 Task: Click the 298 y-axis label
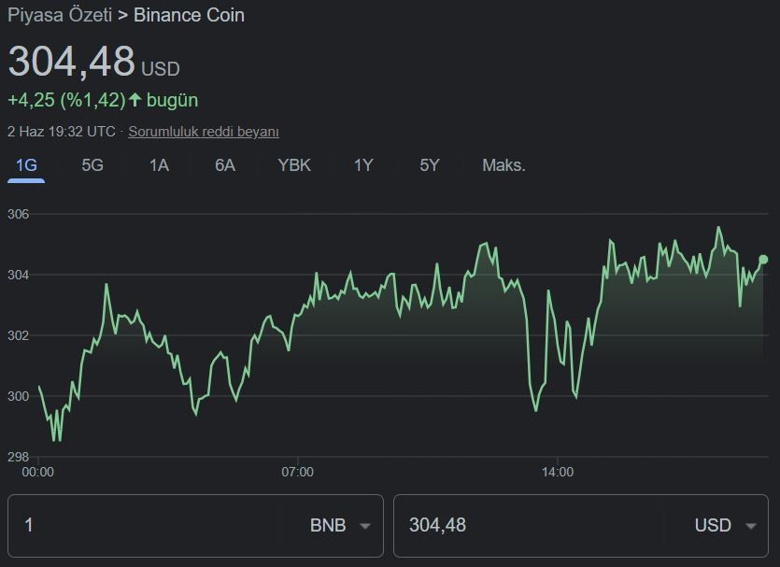[x=18, y=457]
